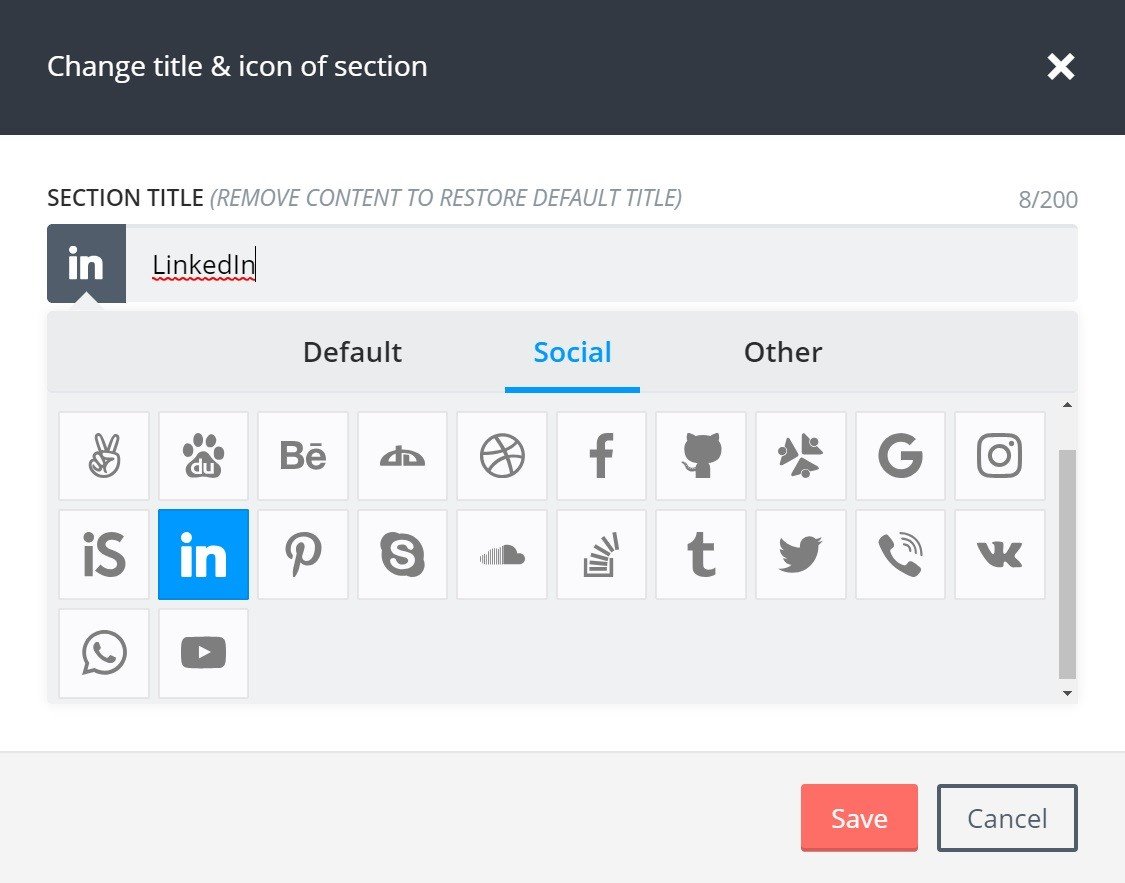Select the Behance icon
Image resolution: width=1125 pixels, height=883 pixels.
pyautogui.click(x=302, y=455)
